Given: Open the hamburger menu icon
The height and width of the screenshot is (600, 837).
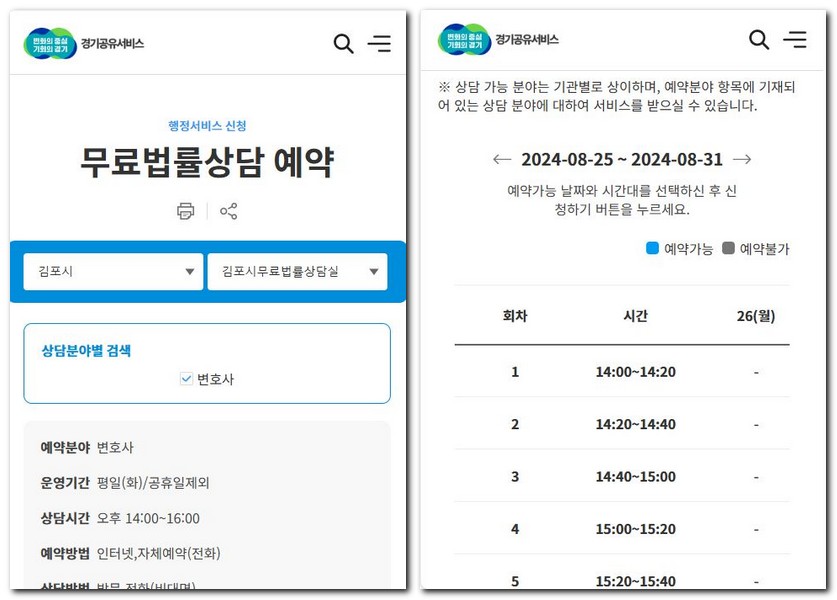Looking at the screenshot, I should tap(379, 44).
